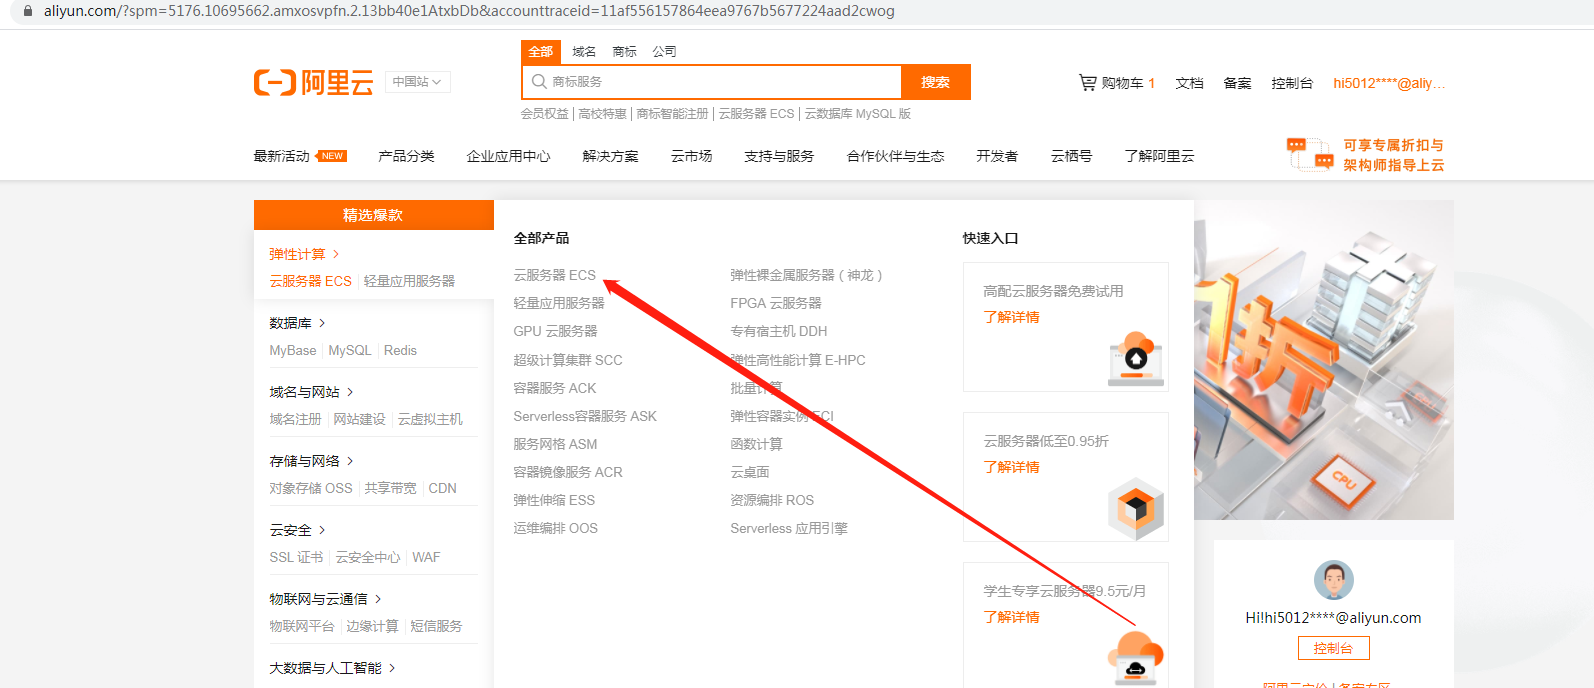1594x688 pixels.
Task: Expand the 弹性计算 category
Action: 304,254
